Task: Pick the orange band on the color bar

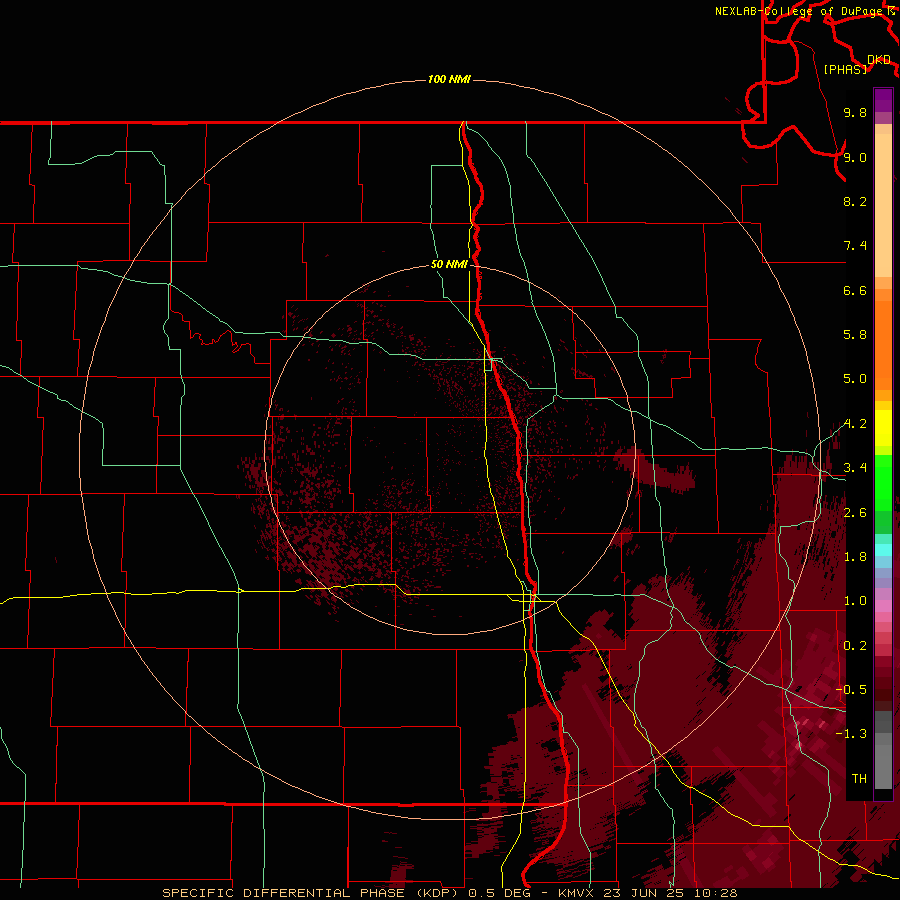Action: pos(883,346)
